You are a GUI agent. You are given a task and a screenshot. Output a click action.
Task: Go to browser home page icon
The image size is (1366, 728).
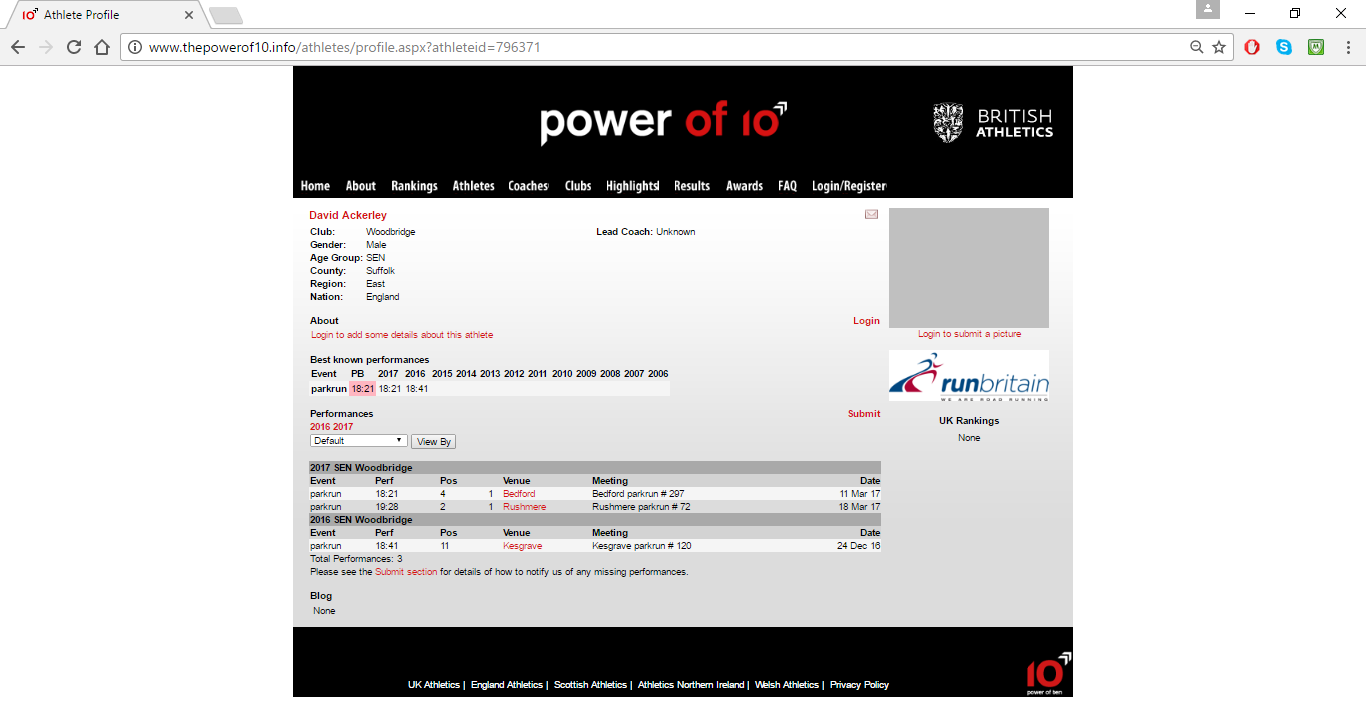click(x=101, y=47)
